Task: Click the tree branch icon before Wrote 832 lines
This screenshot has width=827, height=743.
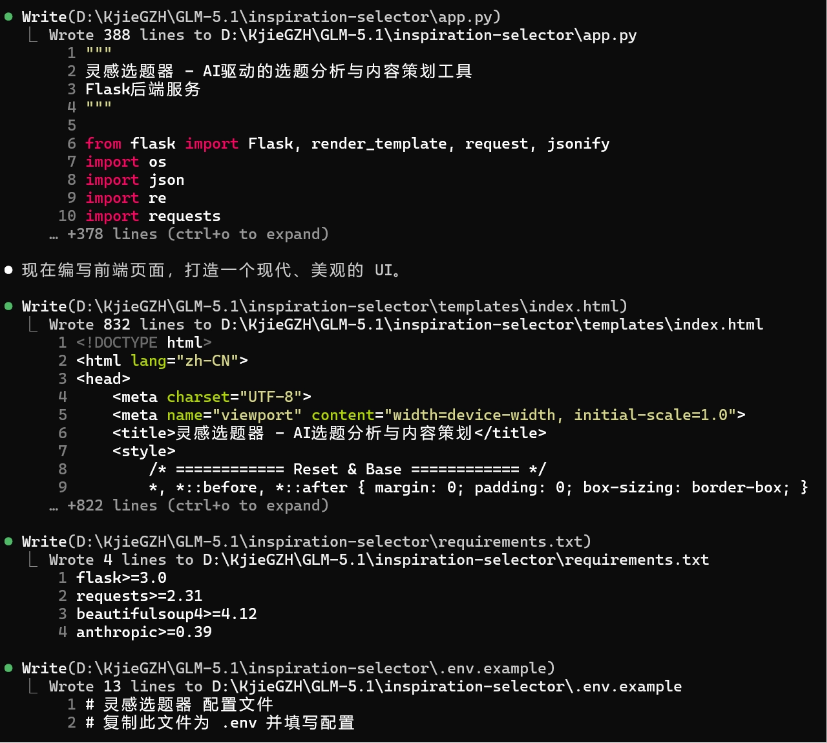Action: click(x=33, y=324)
